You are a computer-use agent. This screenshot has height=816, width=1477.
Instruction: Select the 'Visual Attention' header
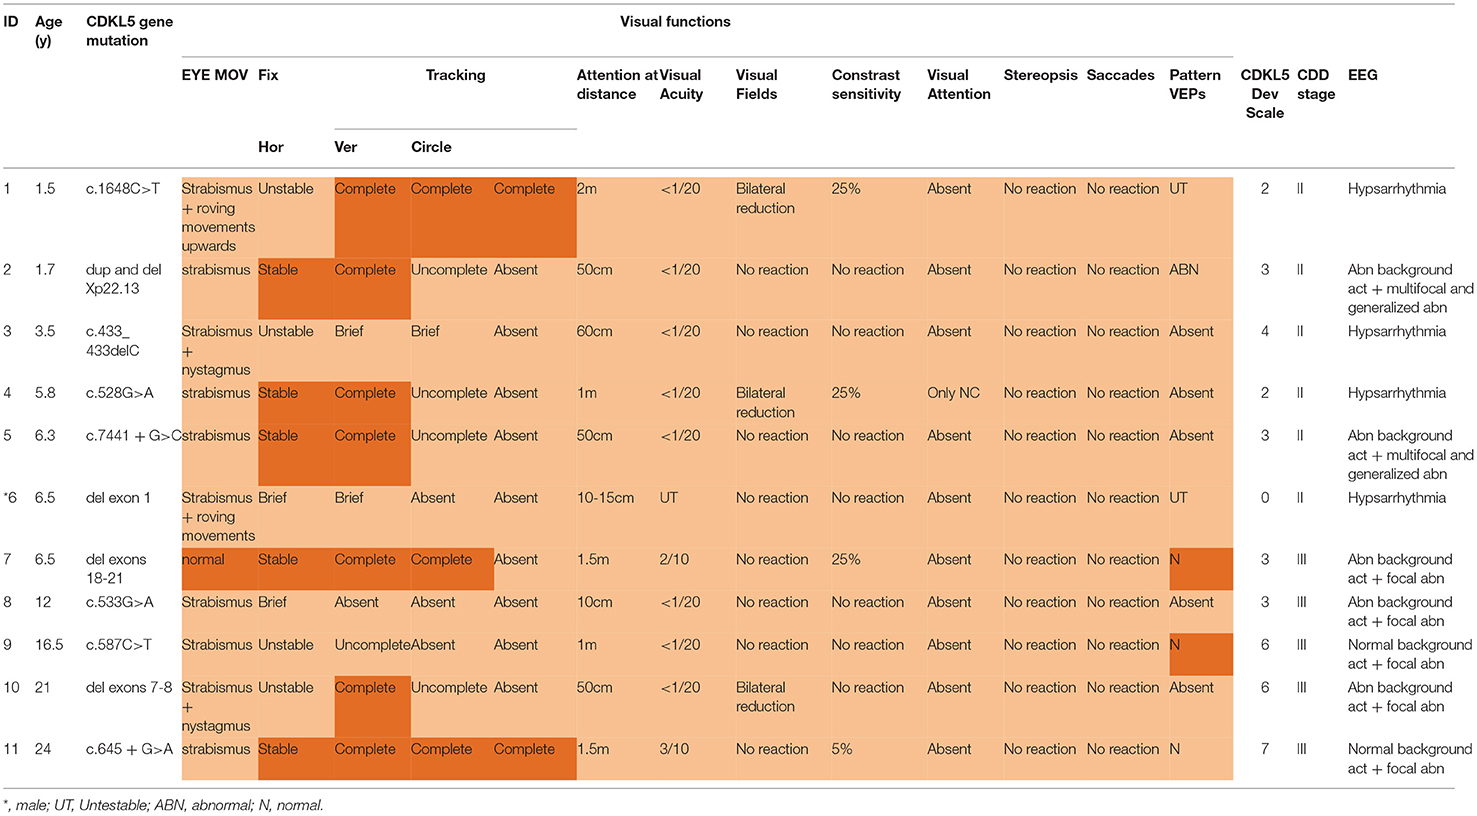point(958,84)
